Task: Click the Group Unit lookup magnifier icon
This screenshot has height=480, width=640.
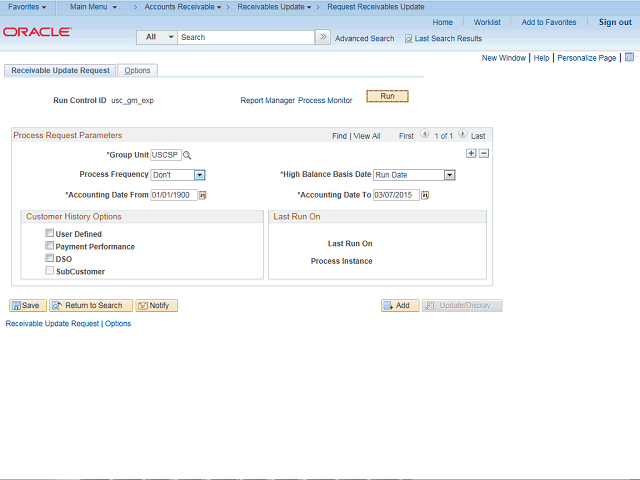Action: coord(187,155)
